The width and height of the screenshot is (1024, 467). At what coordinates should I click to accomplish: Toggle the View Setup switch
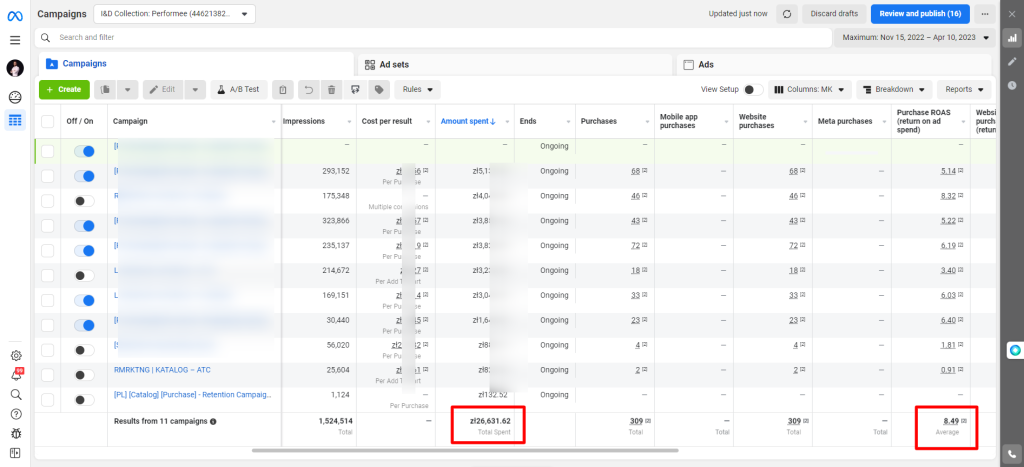753,89
